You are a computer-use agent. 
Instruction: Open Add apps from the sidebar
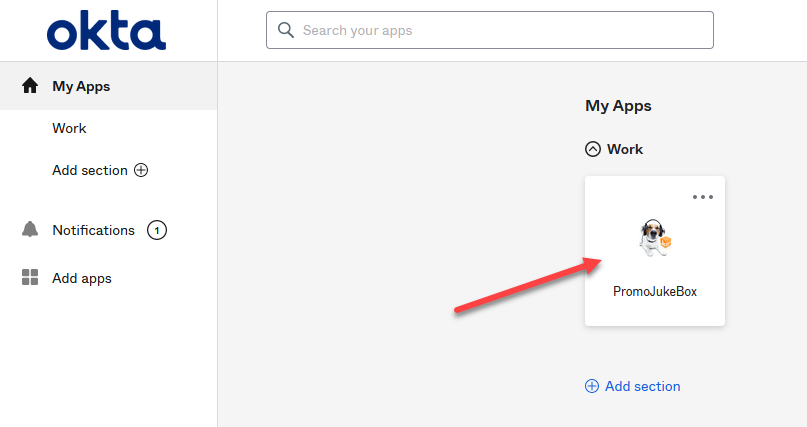tap(82, 278)
